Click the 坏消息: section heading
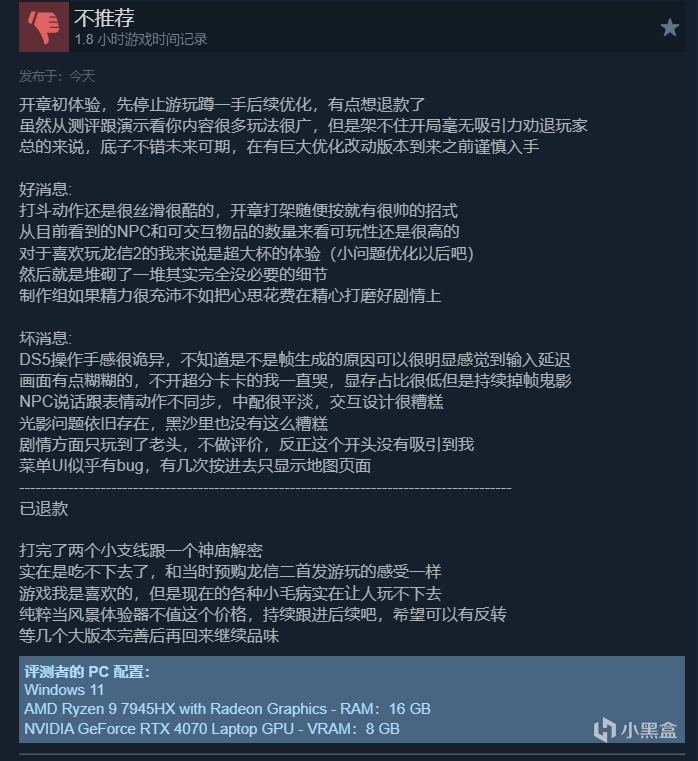698x761 pixels. point(45,338)
